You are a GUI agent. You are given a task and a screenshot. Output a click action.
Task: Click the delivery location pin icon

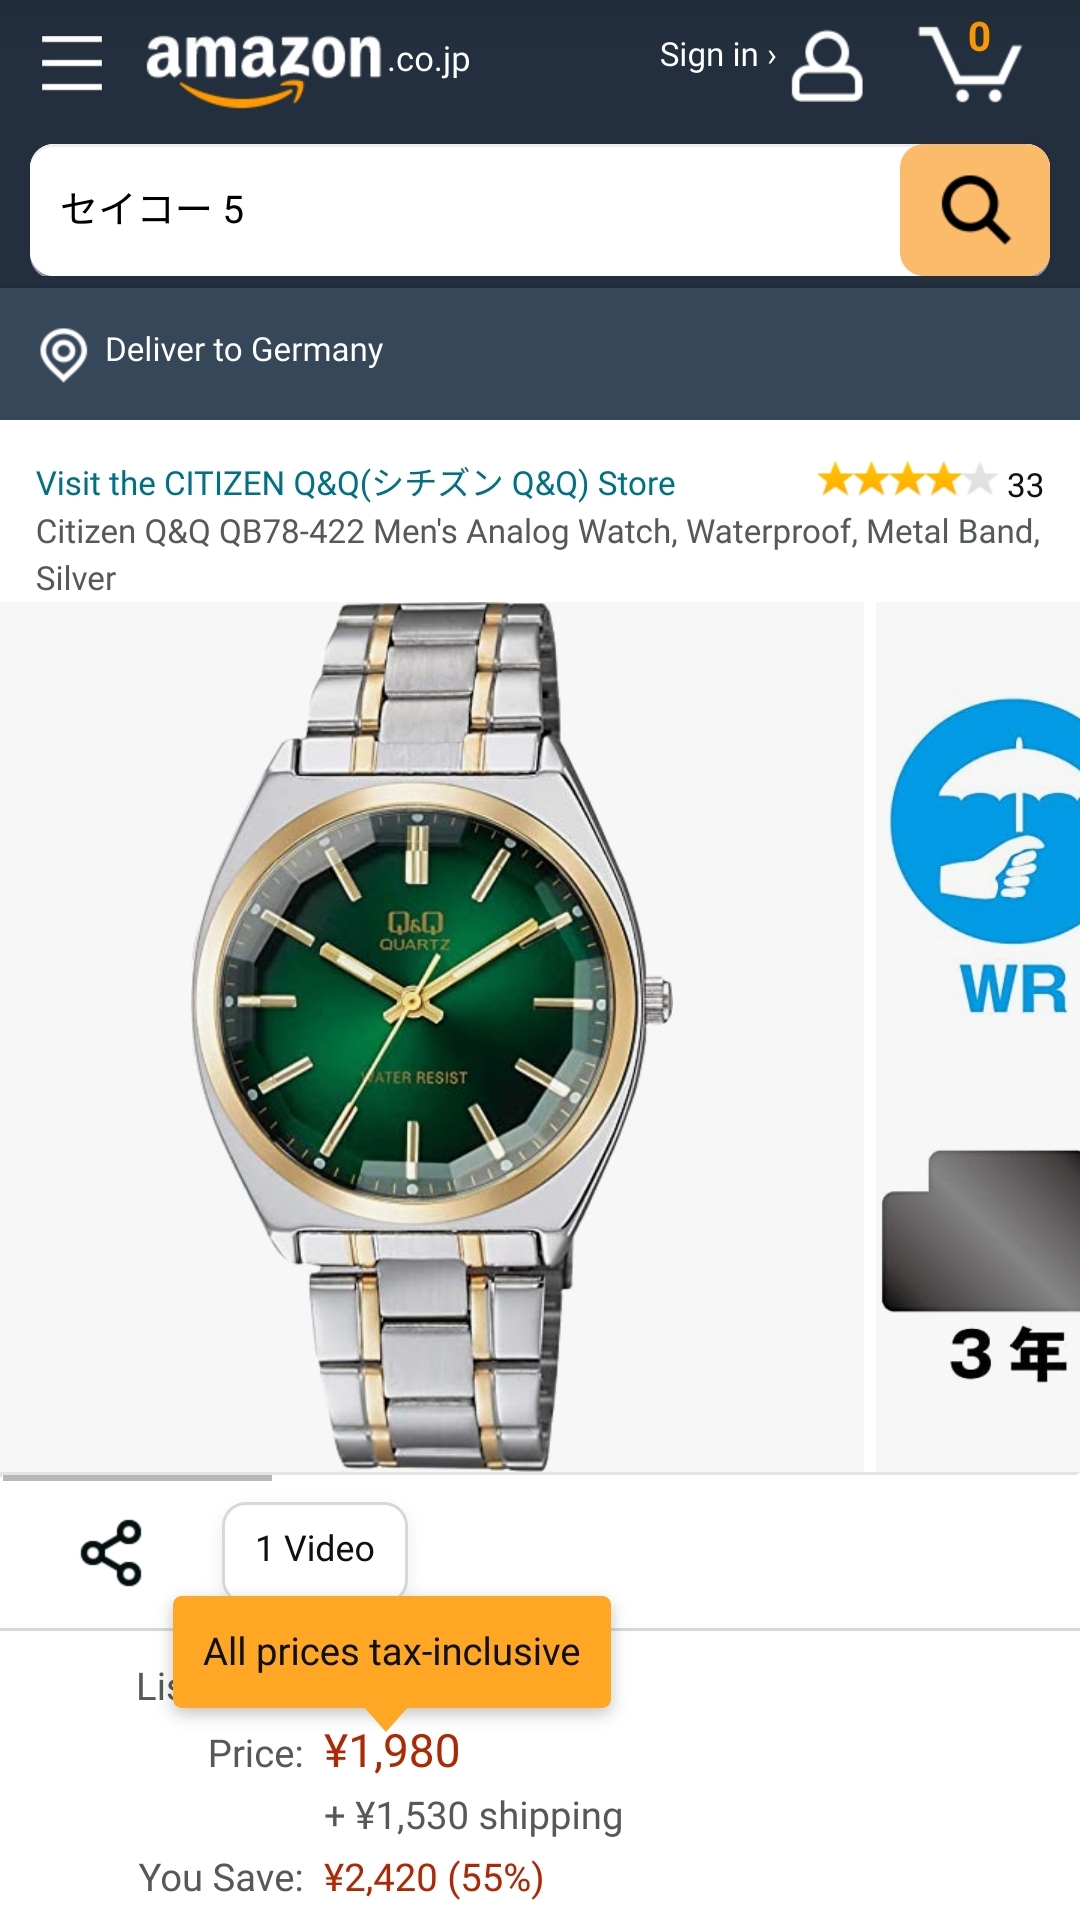pos(63,354)
